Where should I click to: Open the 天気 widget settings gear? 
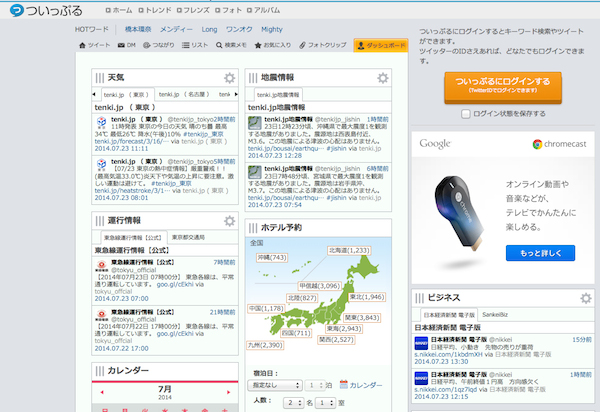229,78
